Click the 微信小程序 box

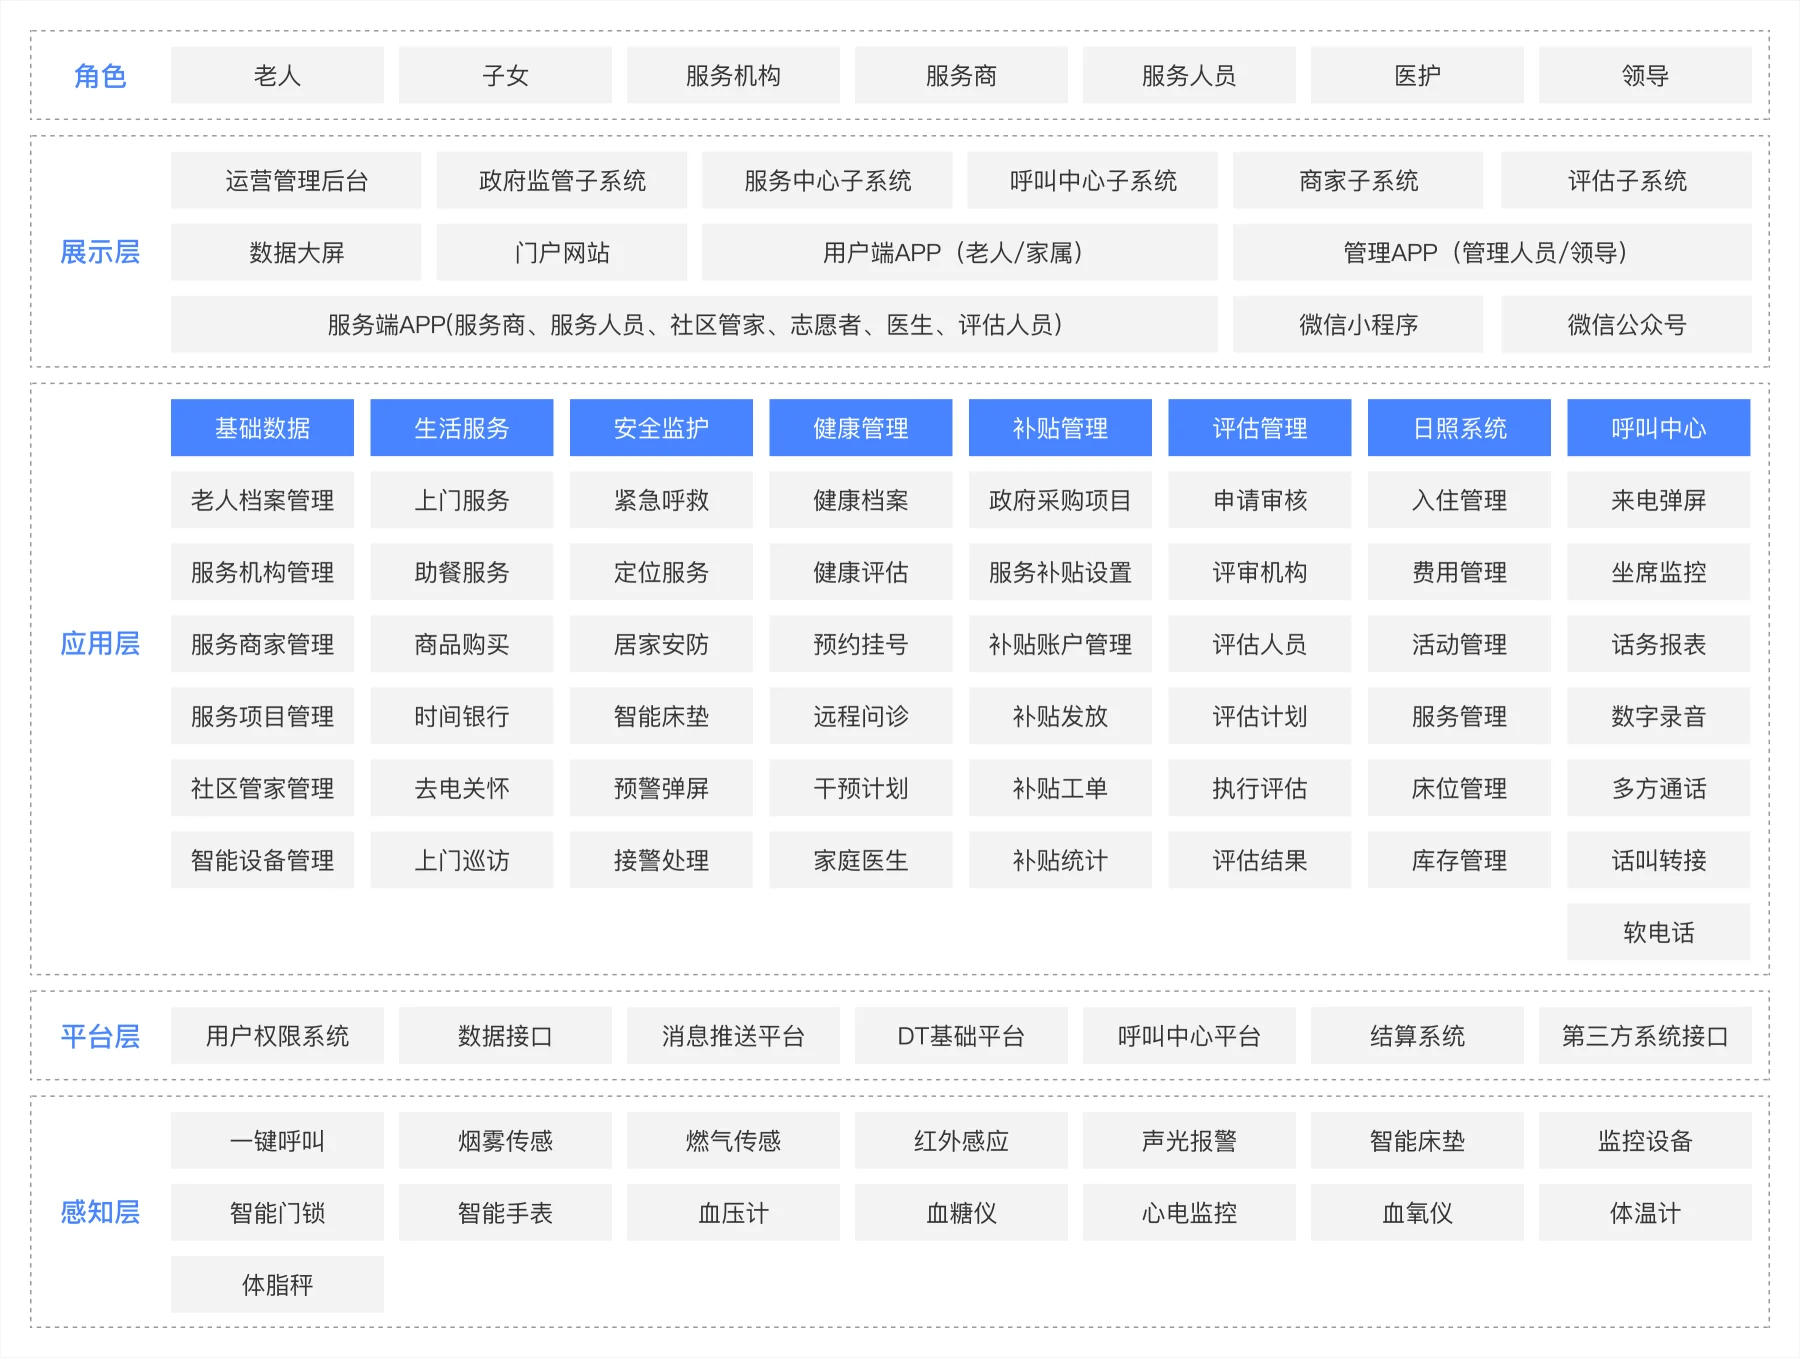tap(1358, 324)
